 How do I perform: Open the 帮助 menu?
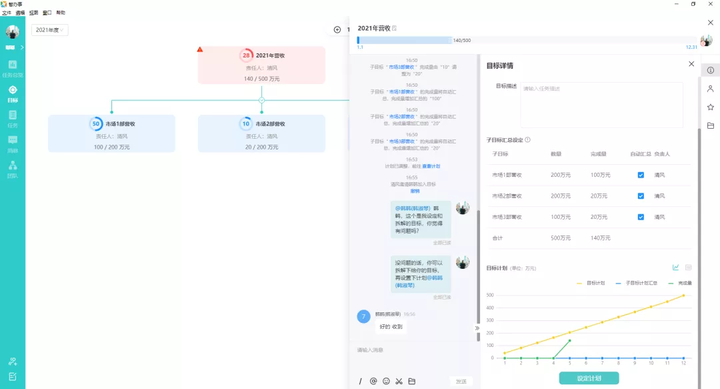coord(61,13)
